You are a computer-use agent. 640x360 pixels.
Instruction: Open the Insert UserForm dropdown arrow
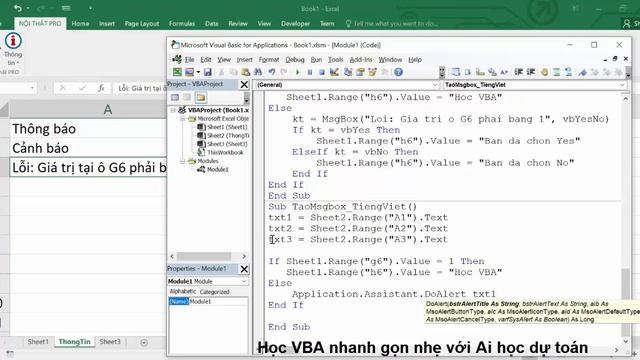pos(198,72)
